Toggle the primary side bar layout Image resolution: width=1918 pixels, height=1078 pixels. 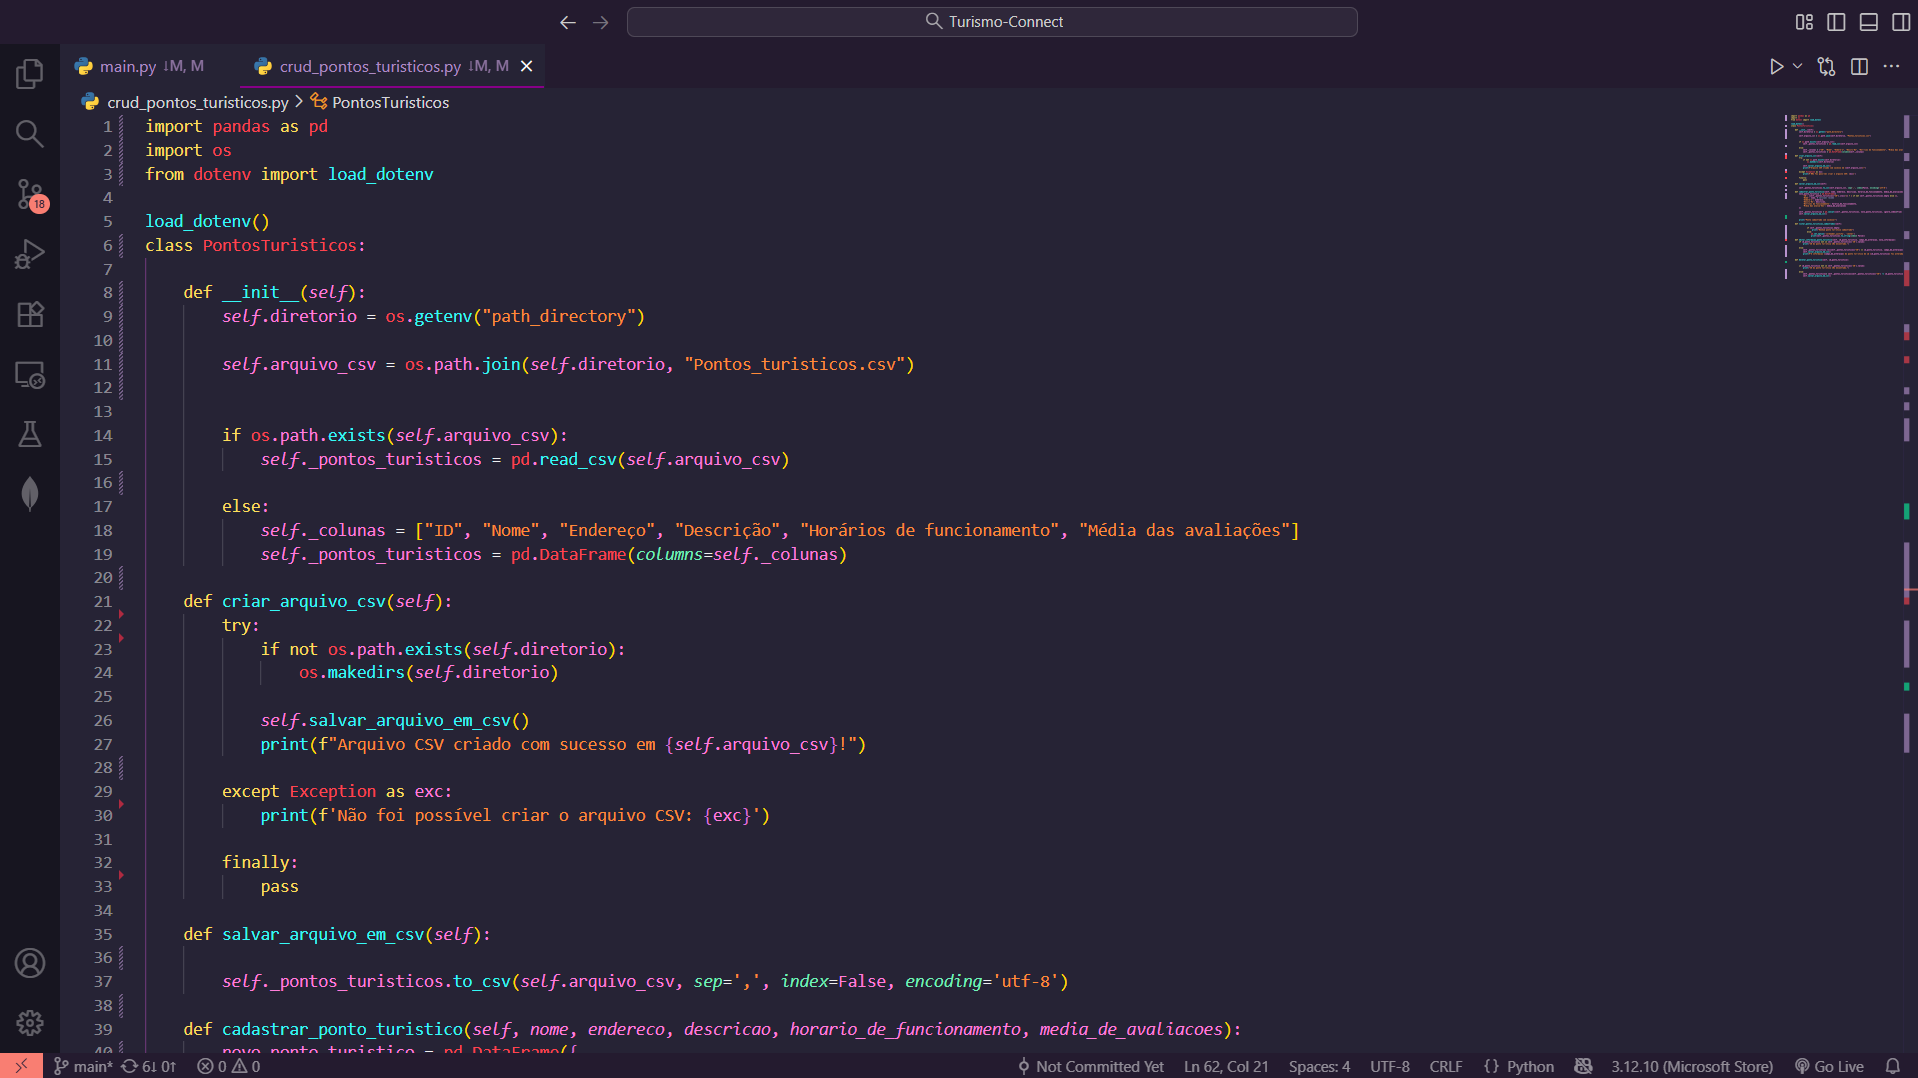(1836, 22)
